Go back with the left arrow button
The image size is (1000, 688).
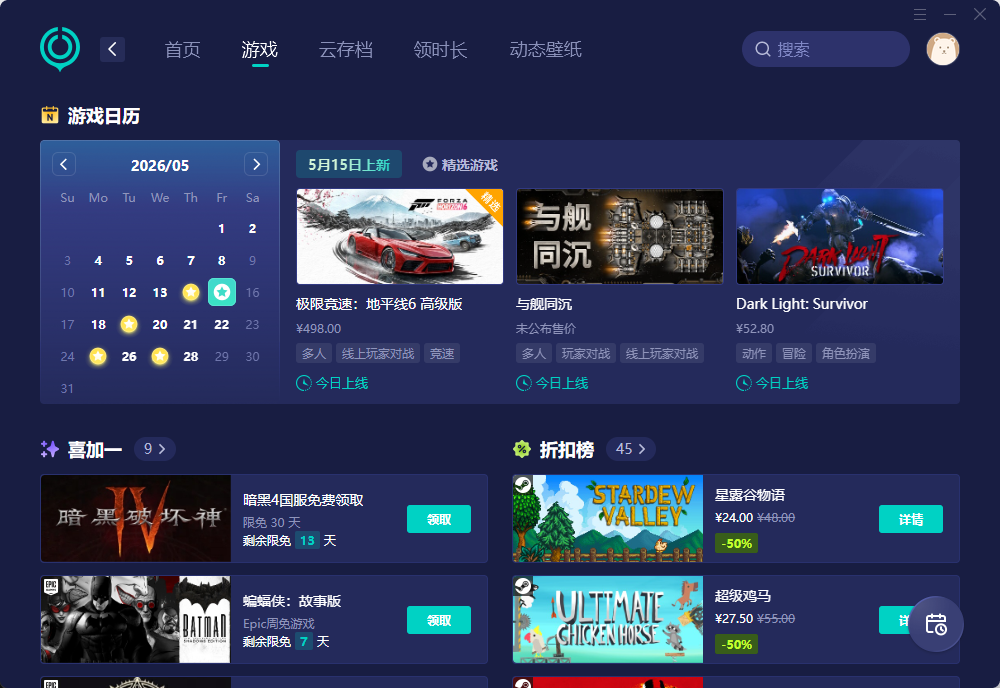pos(112,49)
